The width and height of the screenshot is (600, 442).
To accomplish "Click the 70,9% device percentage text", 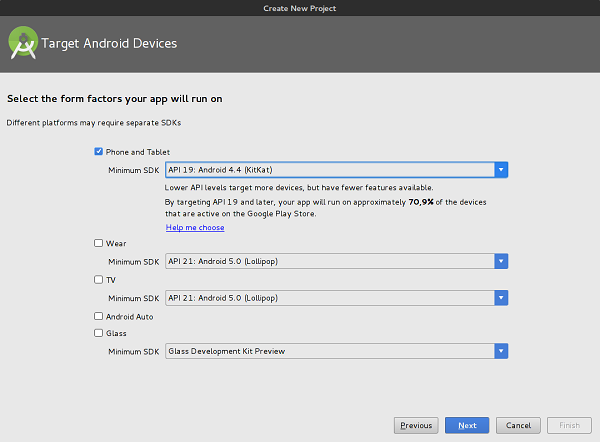I will (x=421, y=202).
